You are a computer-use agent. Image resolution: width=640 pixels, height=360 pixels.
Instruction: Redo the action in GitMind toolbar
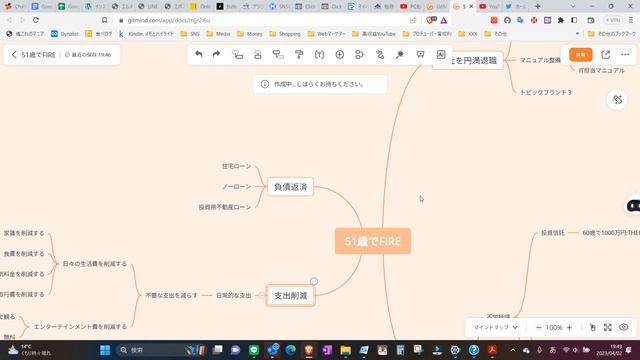point(216,54)
